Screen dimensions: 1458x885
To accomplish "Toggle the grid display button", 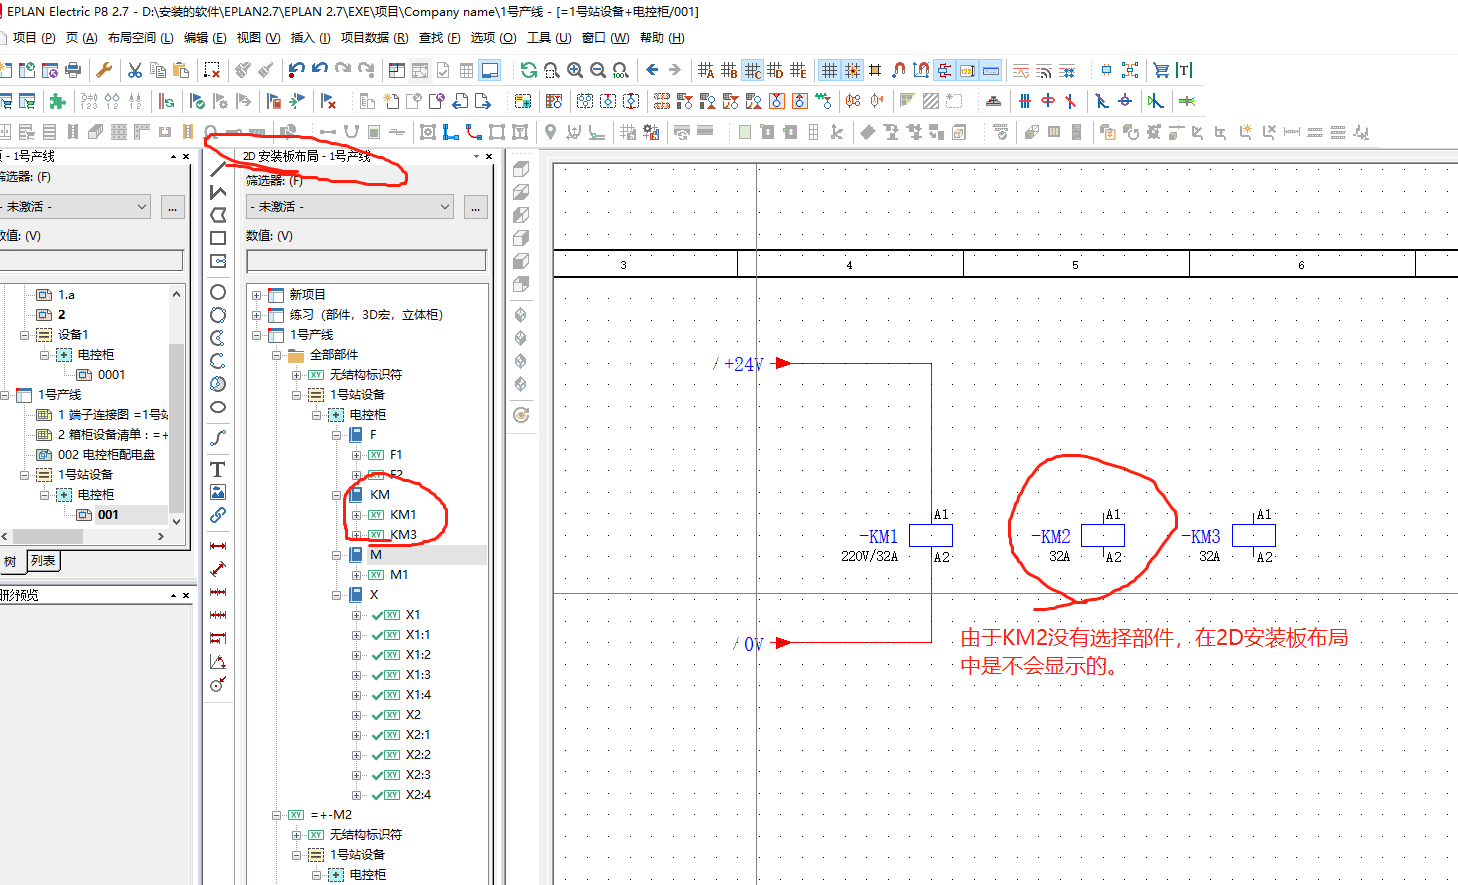I will [x=829, y=70].
